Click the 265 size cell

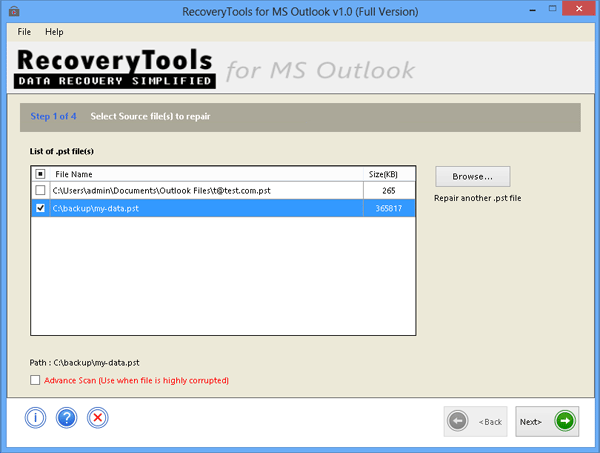[x=389, y=191]
